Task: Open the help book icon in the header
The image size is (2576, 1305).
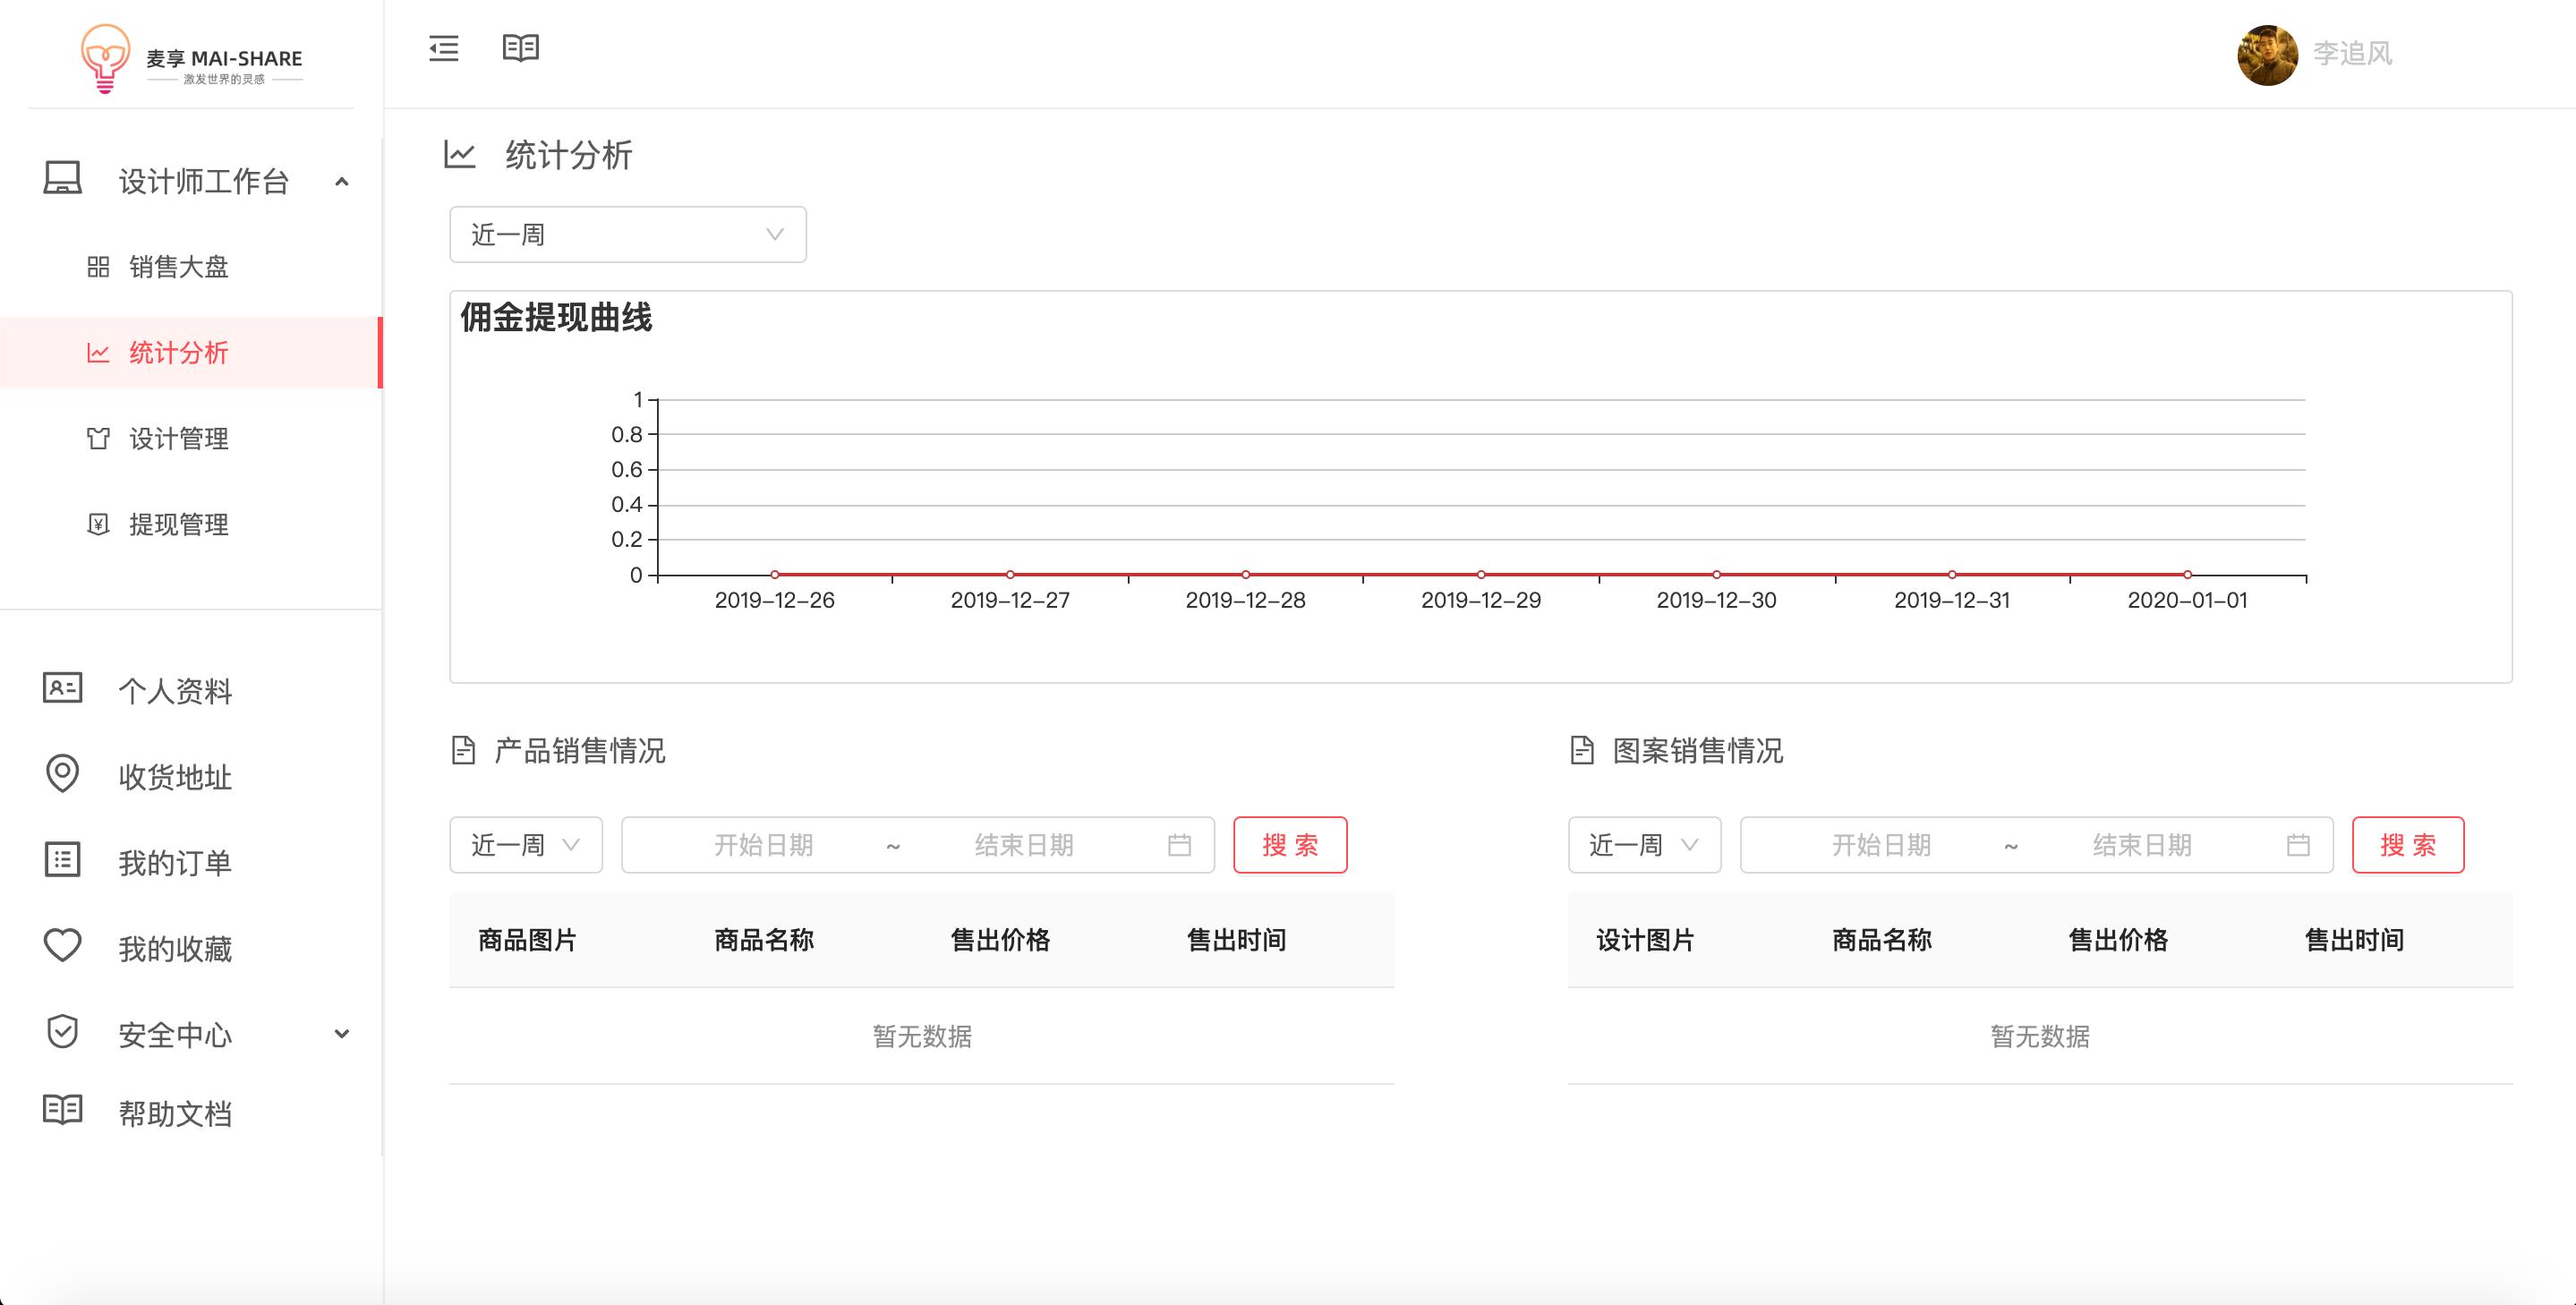Action: point(520,48)
